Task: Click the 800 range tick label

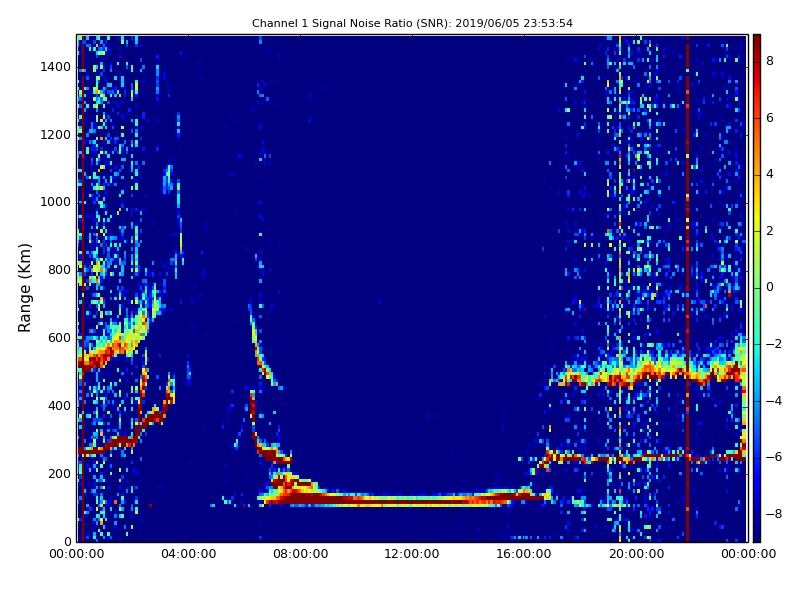Action: 59,270
